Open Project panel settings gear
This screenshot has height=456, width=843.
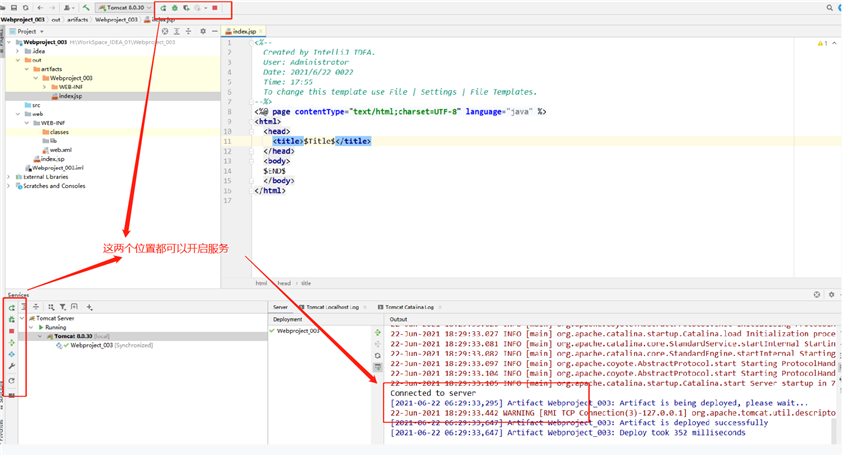click(x=202, y=31)
